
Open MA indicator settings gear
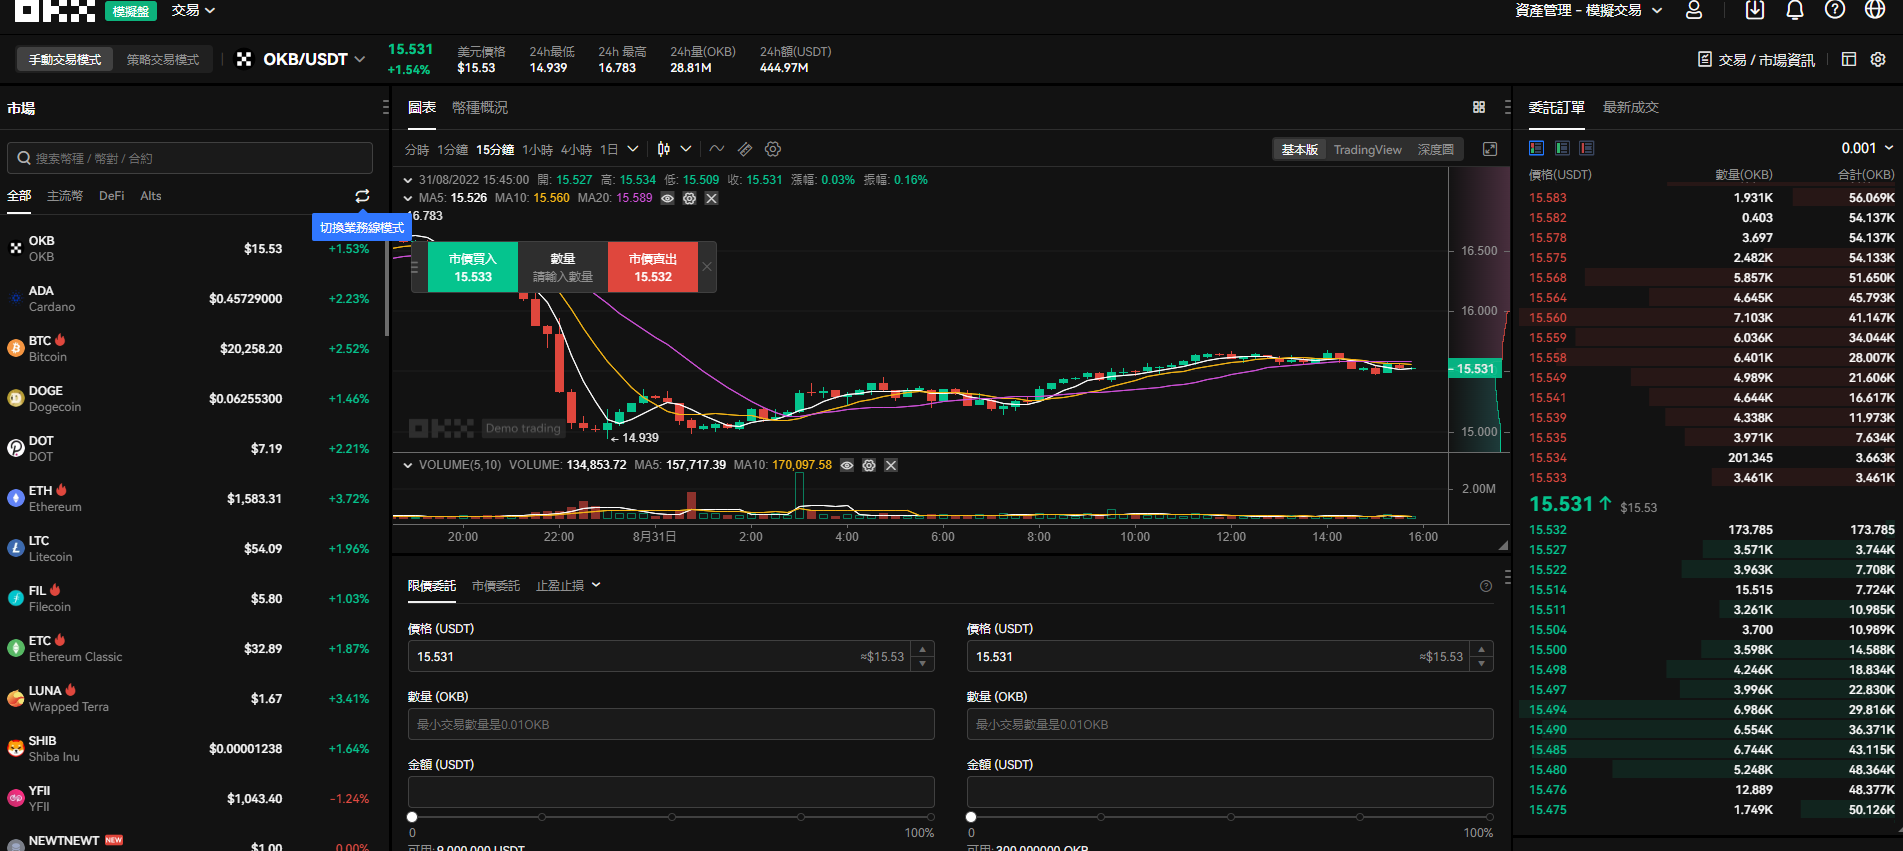(689, 198)
